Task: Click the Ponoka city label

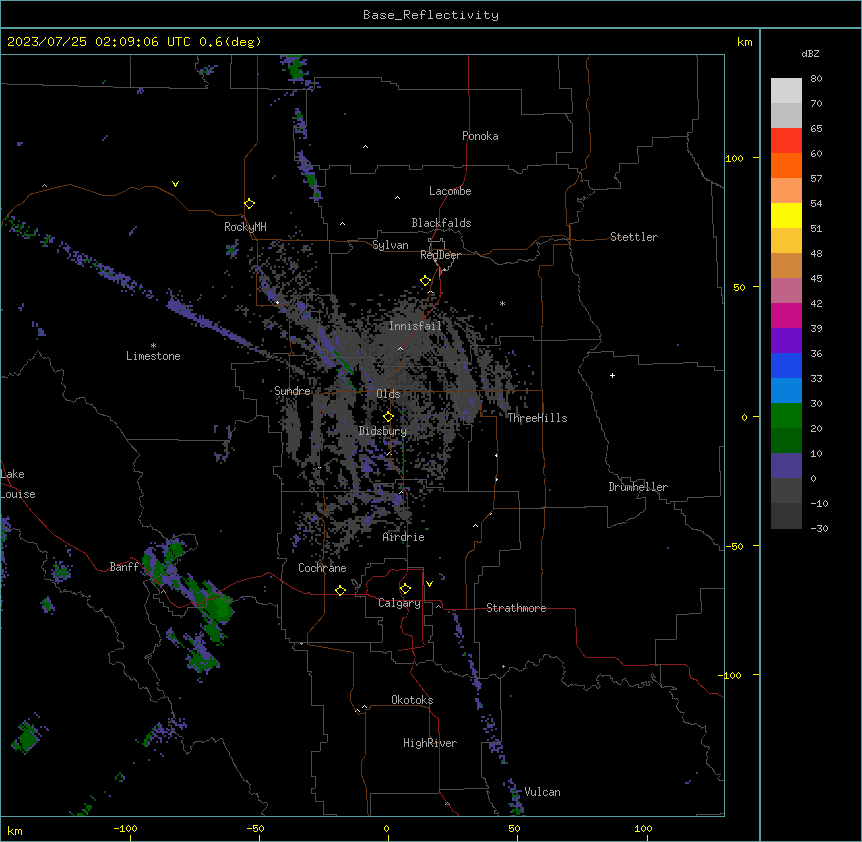Action: tap(480, 136)
